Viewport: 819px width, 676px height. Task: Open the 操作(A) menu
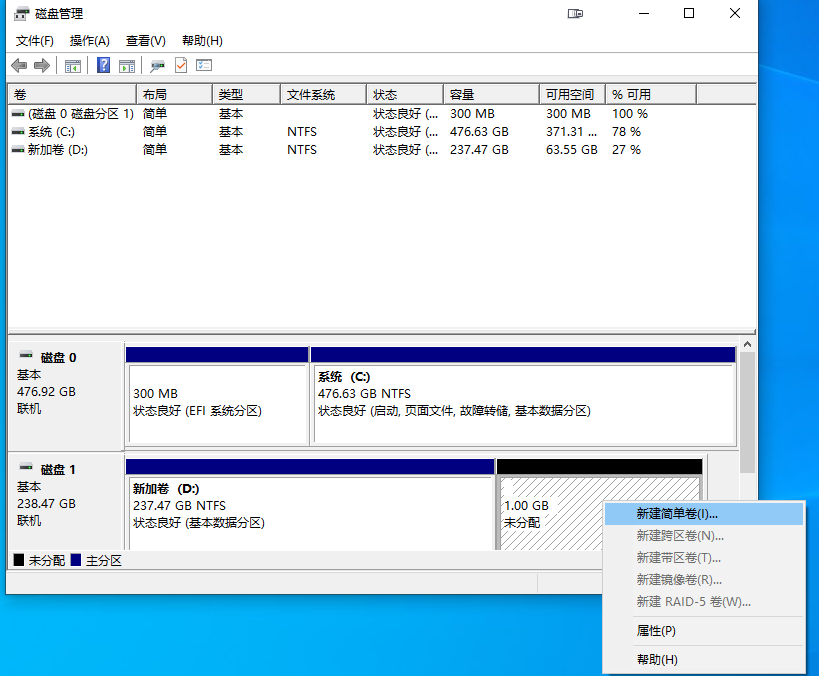tap(89, 41)
